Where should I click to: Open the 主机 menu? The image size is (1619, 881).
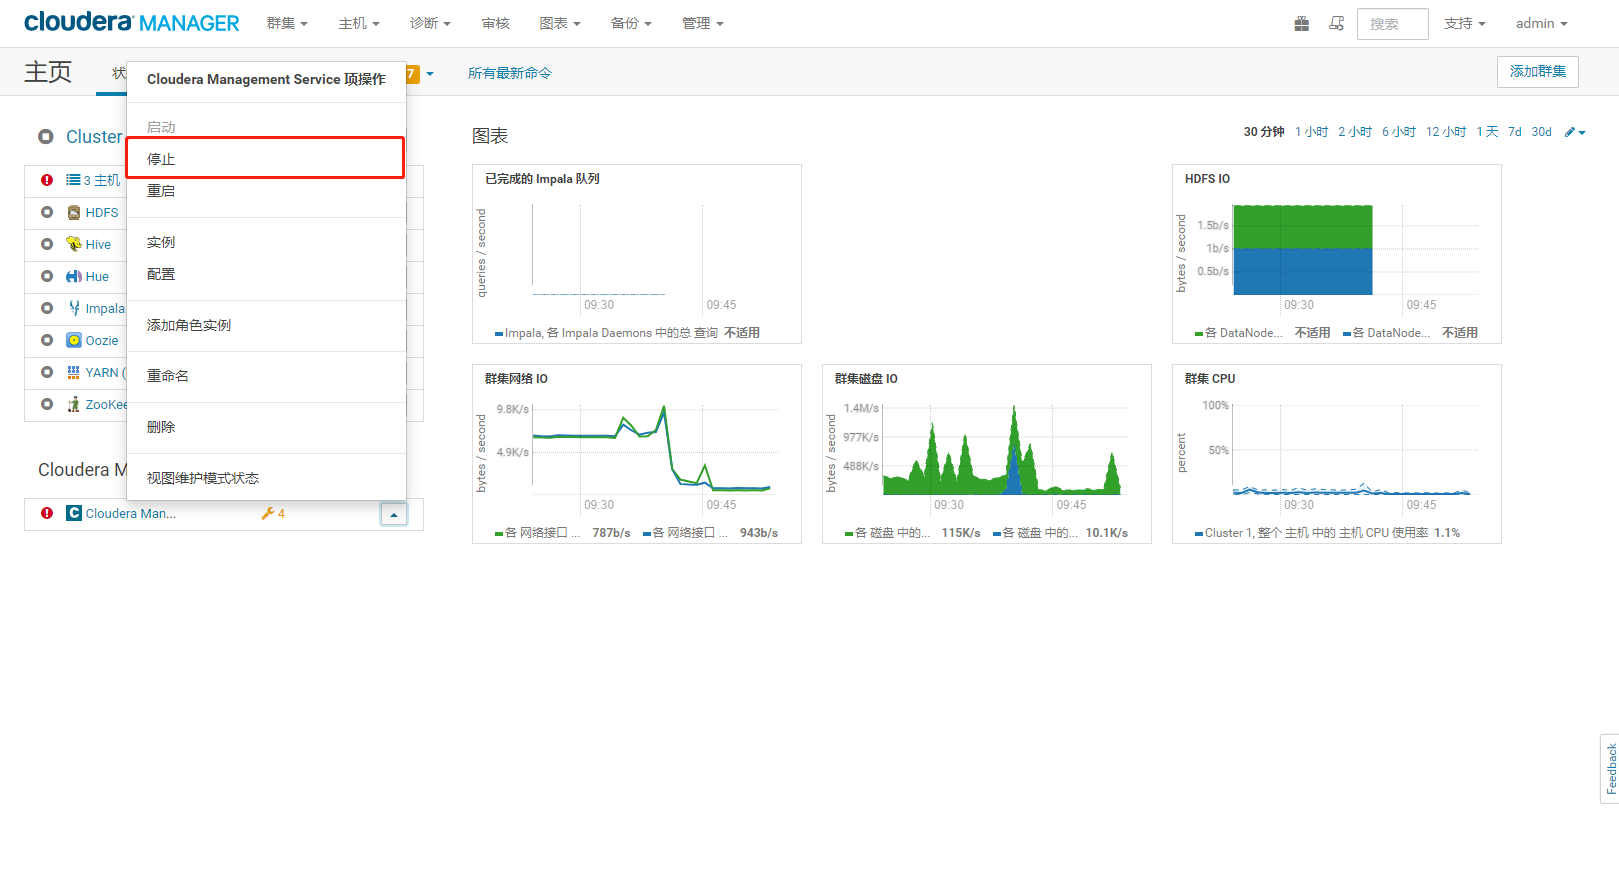pyautogui.click(x=359, y=23)
